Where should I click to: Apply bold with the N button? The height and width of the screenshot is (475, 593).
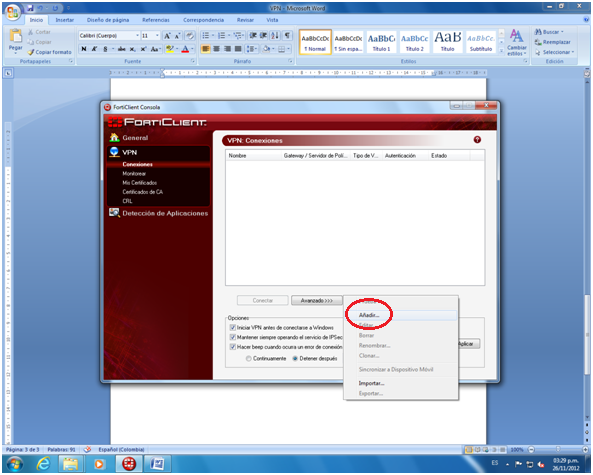[84, 49]
